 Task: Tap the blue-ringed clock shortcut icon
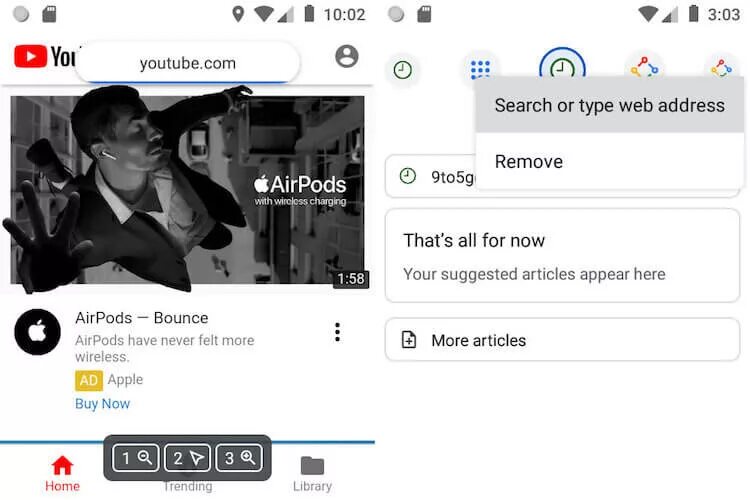562,63
